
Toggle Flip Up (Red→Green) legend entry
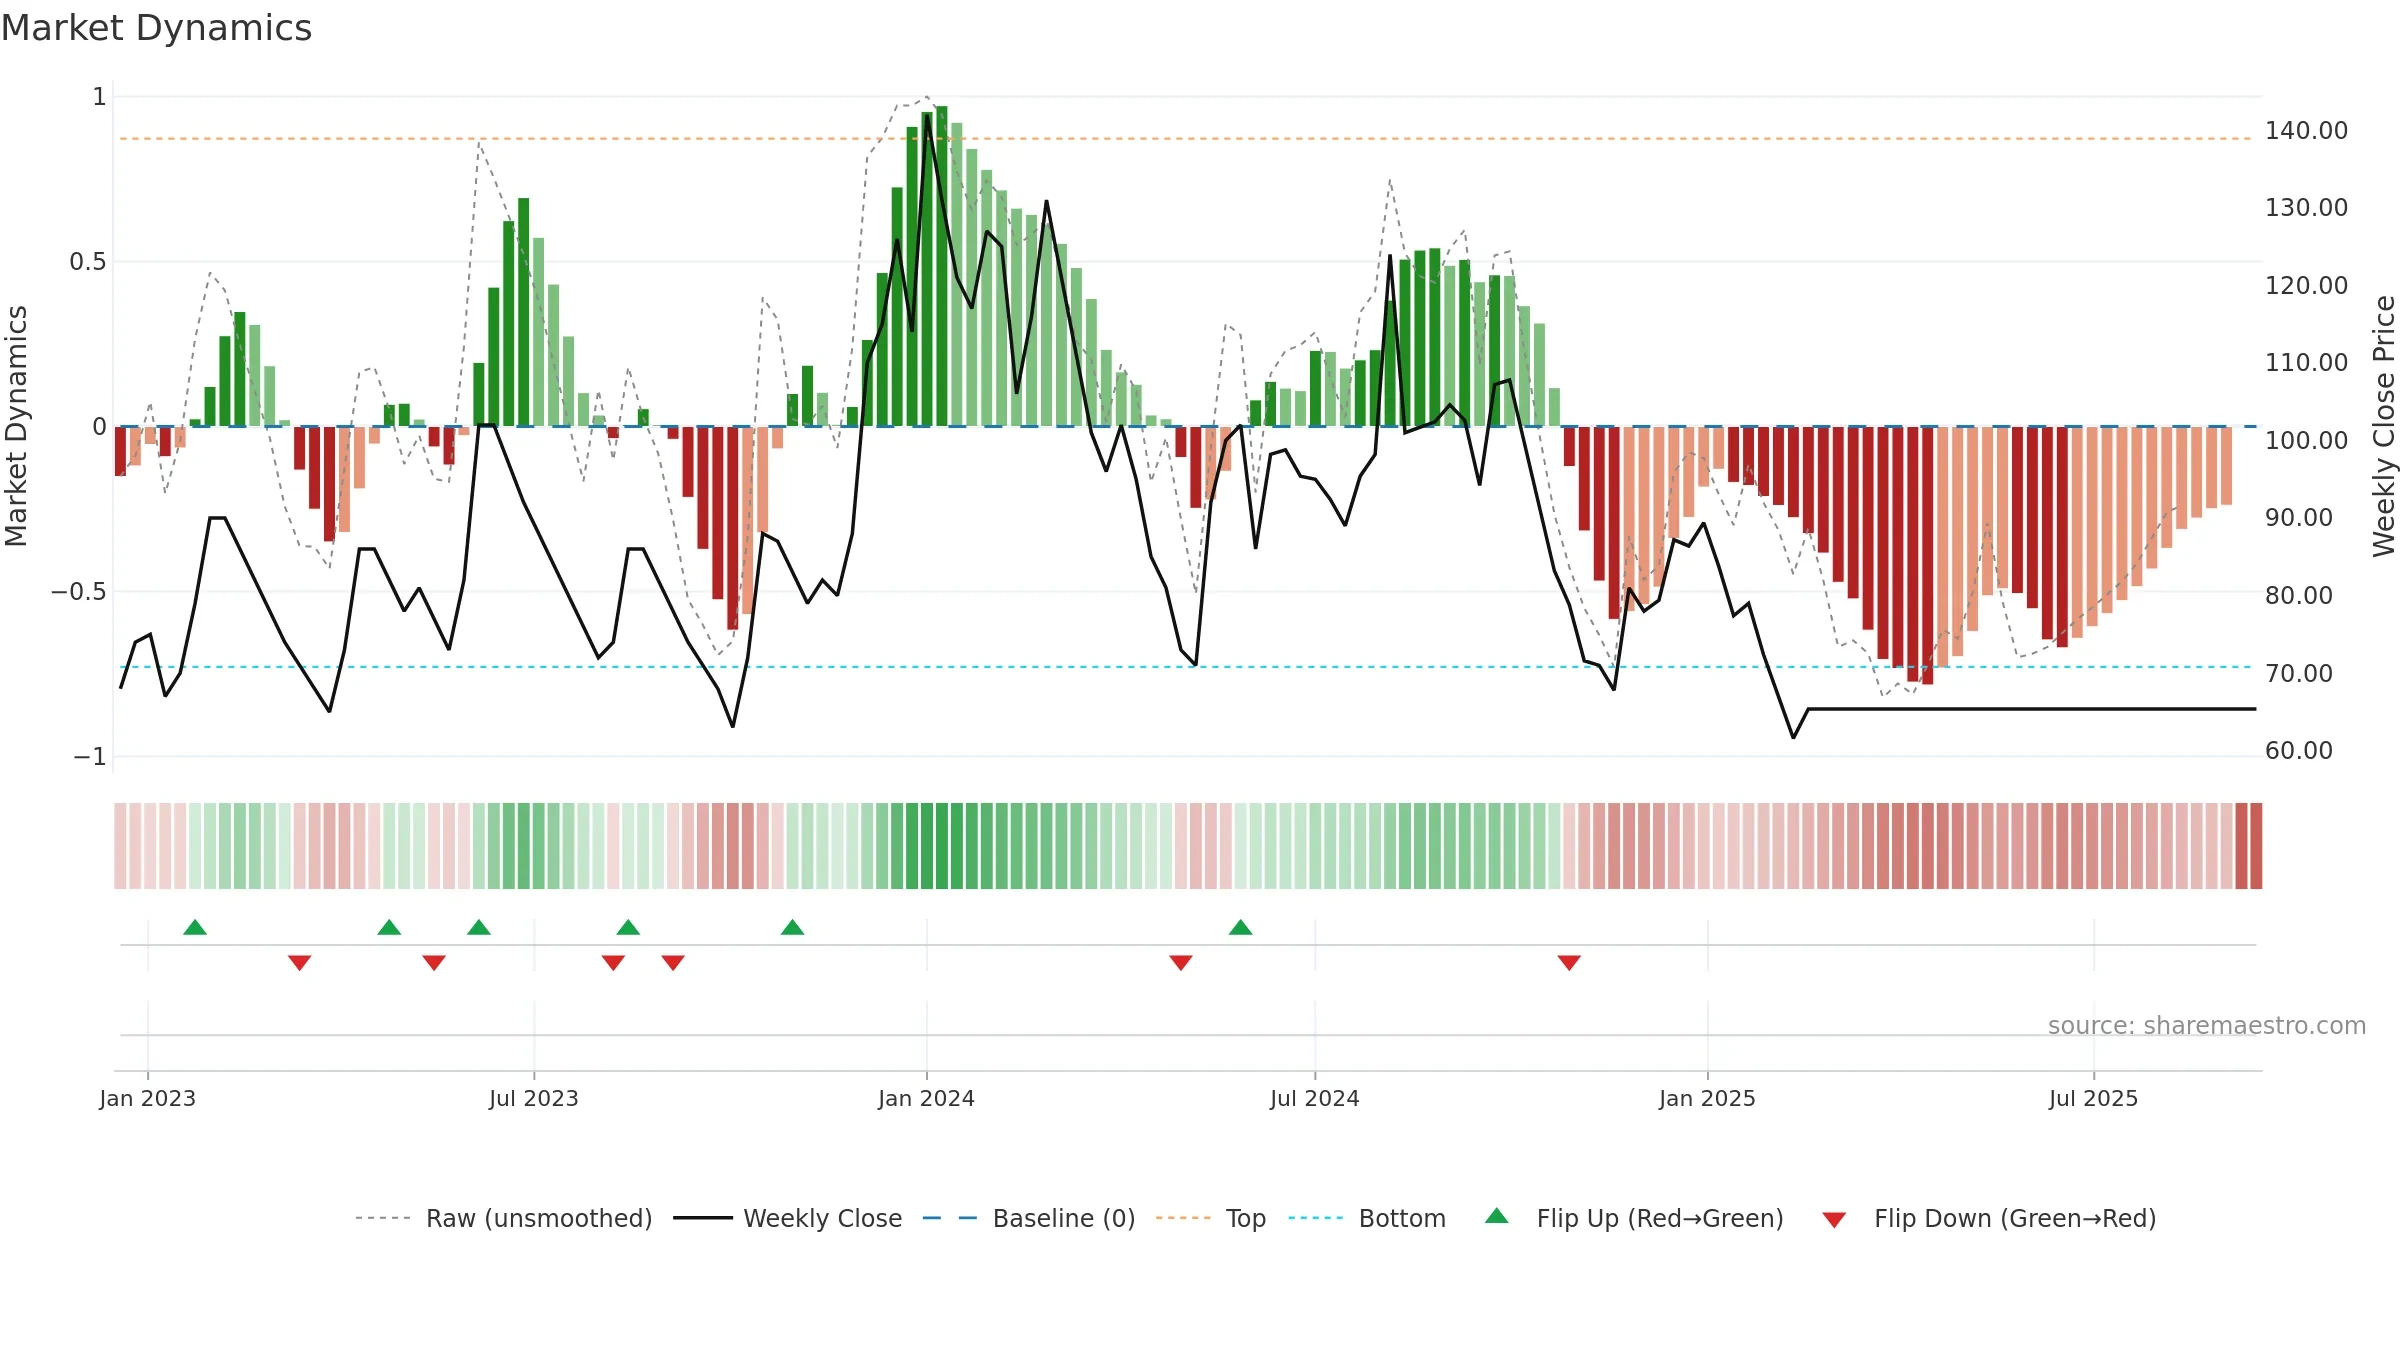click(1634, 1218)
